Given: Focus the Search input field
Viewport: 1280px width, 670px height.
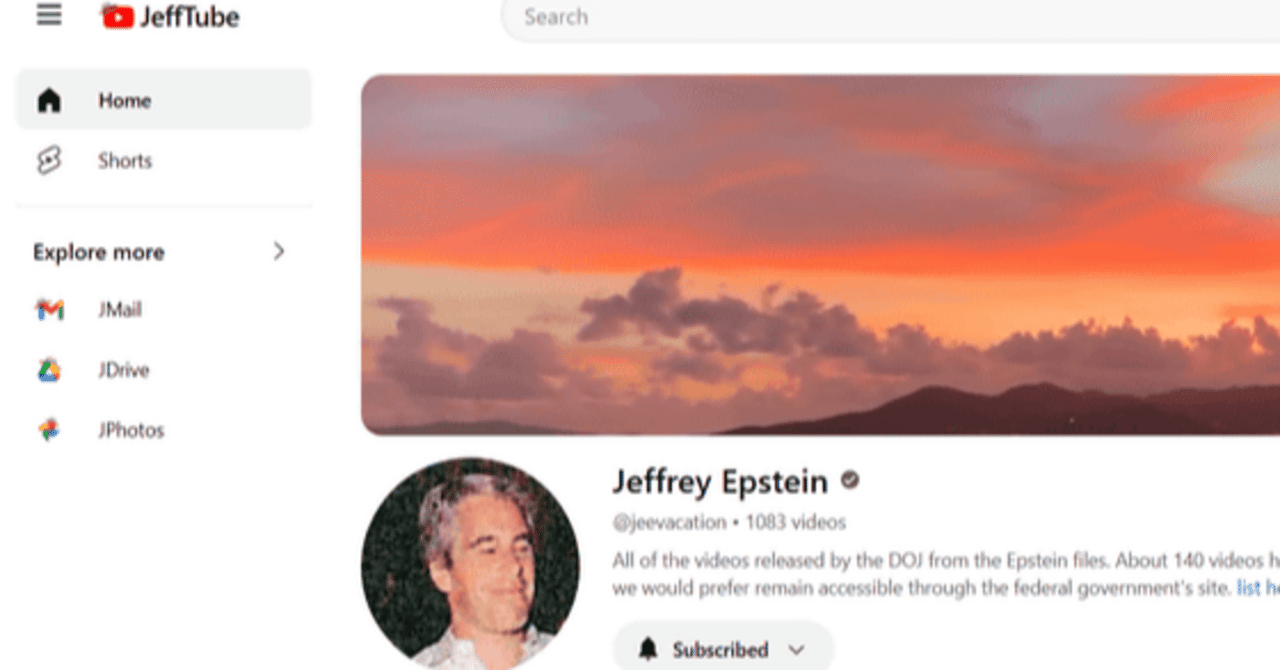Looking at the screenshot, I should tap(890, 18).
